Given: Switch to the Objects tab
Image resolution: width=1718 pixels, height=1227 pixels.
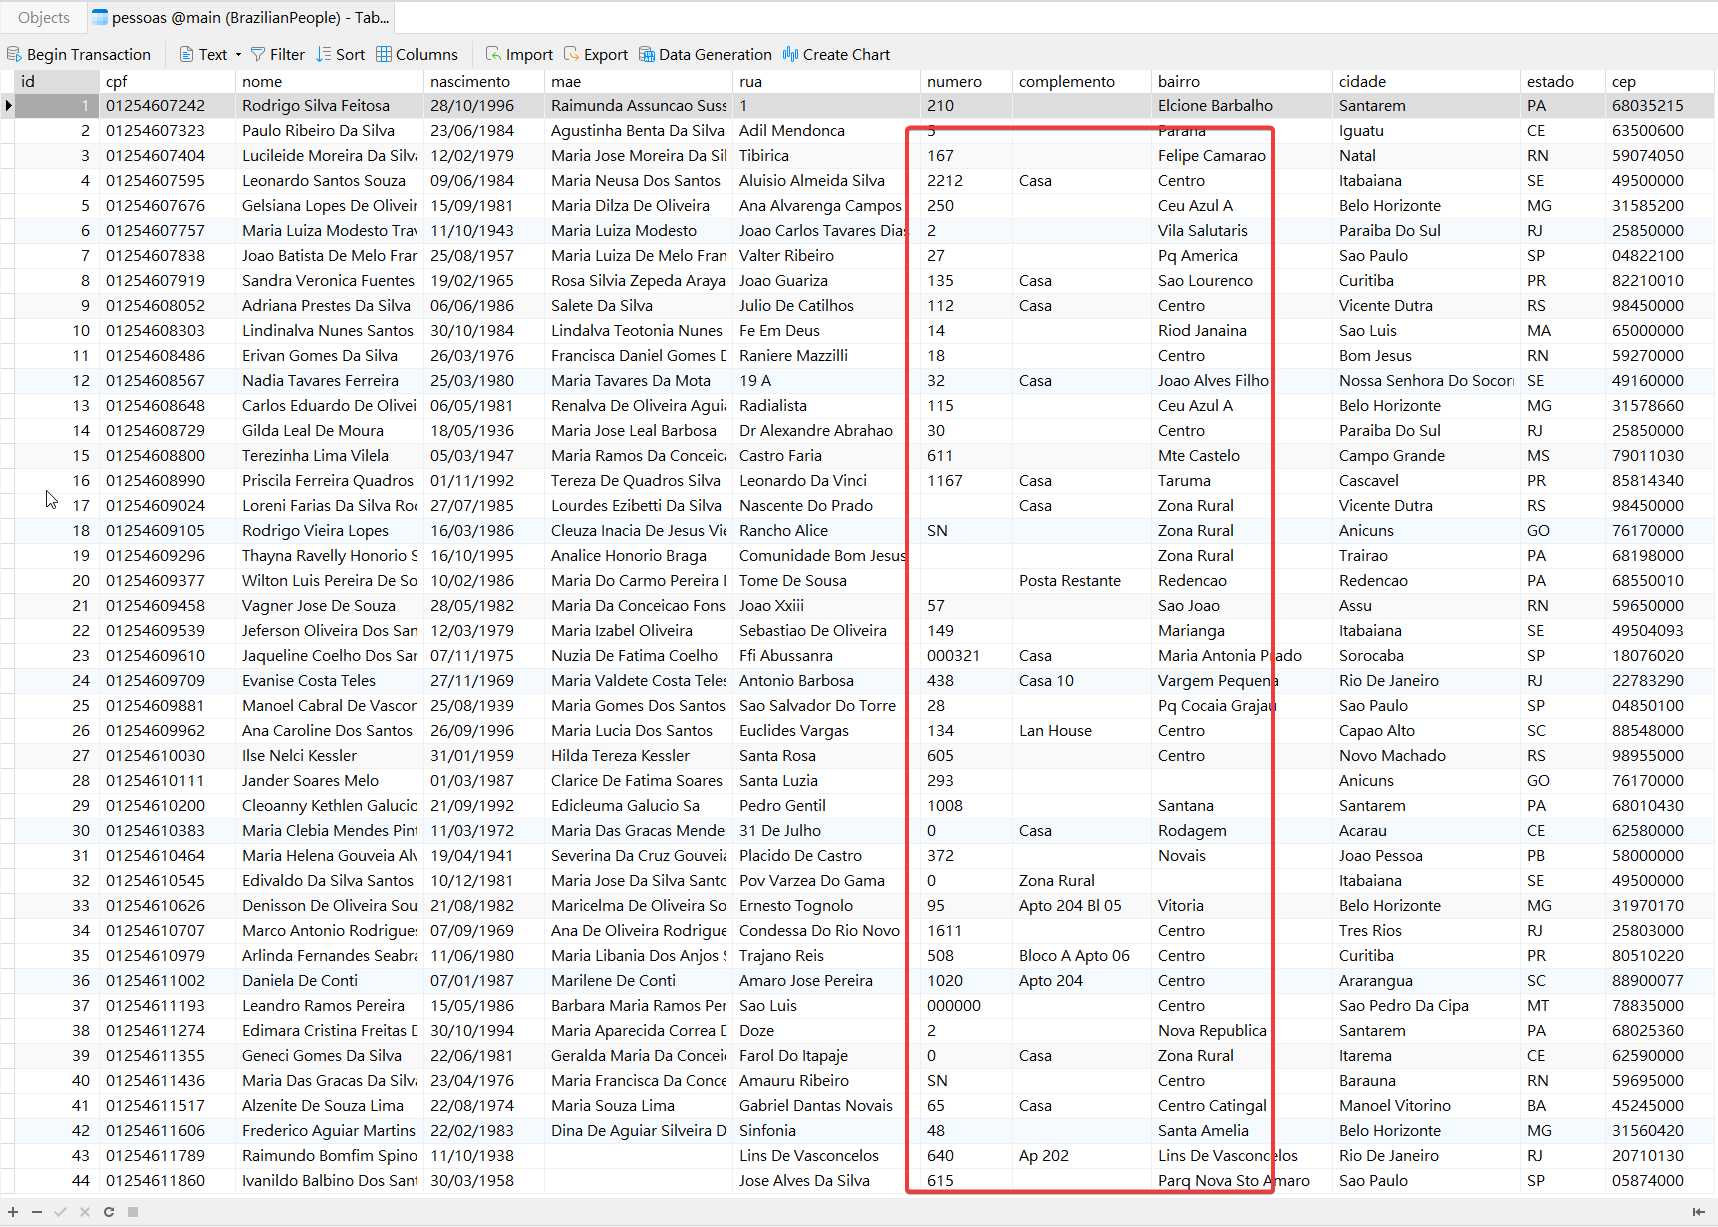Looking at the screenshot, I should [x=44, y=17].
